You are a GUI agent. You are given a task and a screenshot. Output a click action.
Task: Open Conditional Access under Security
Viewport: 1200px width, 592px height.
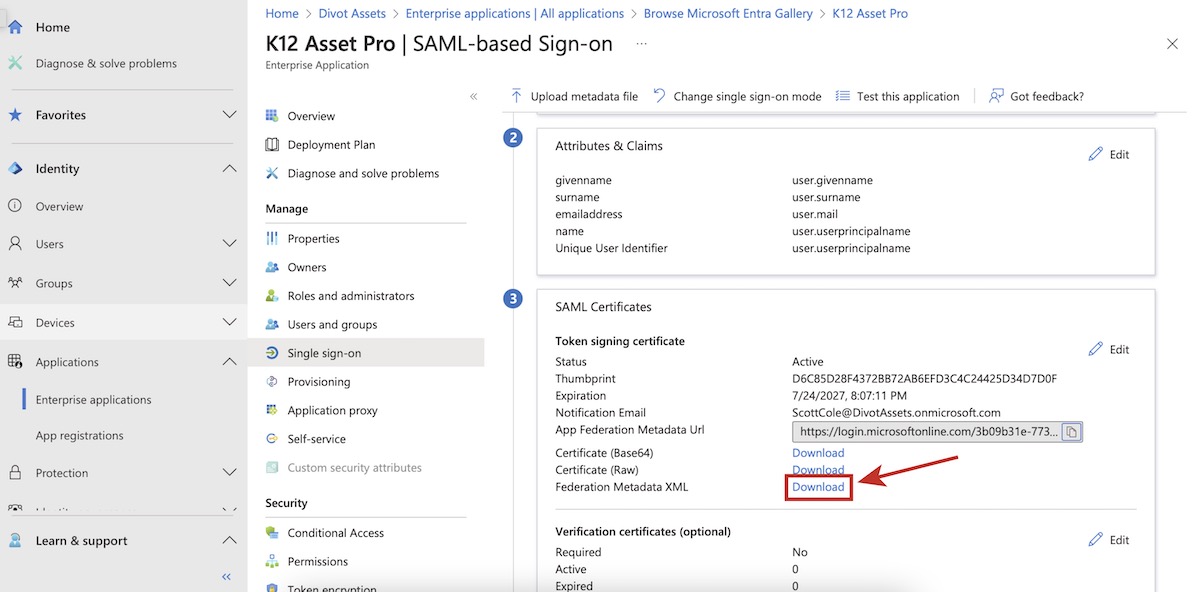pyautogui.click(x=335, y=533)
